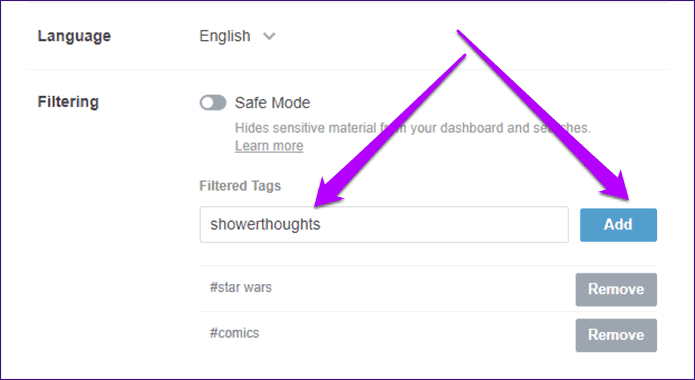Click the Language settings label
This screenshot has width=695, height=380.
click(x=74, y=36)
